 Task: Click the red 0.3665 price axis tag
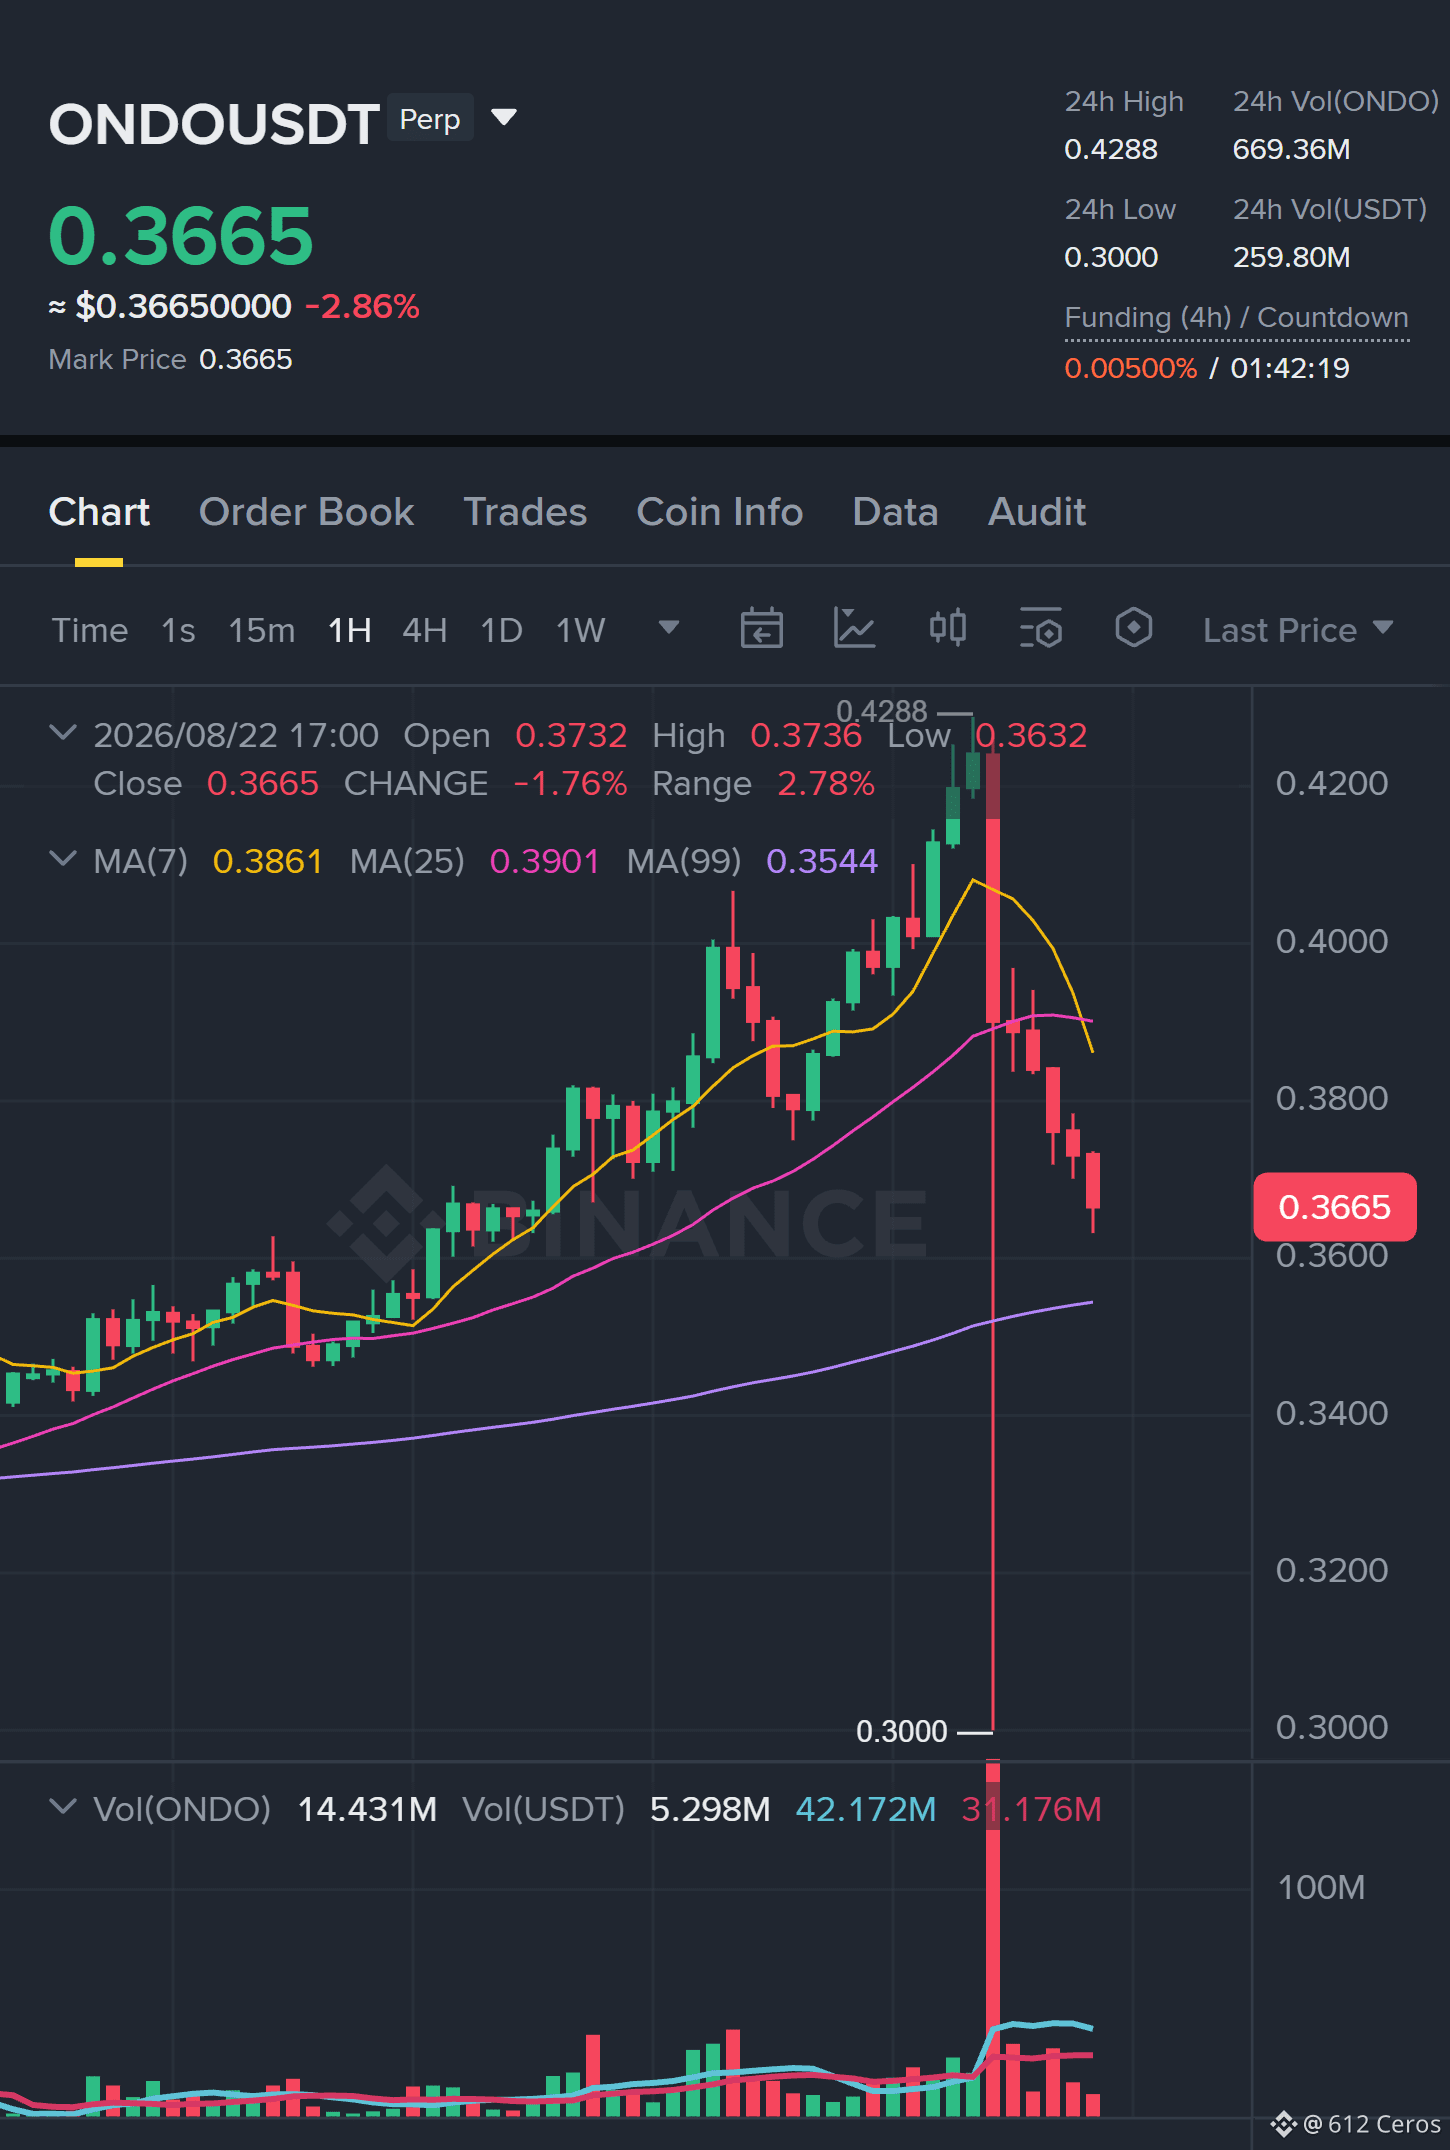pyautogui.click(x=1335, y=1207)
